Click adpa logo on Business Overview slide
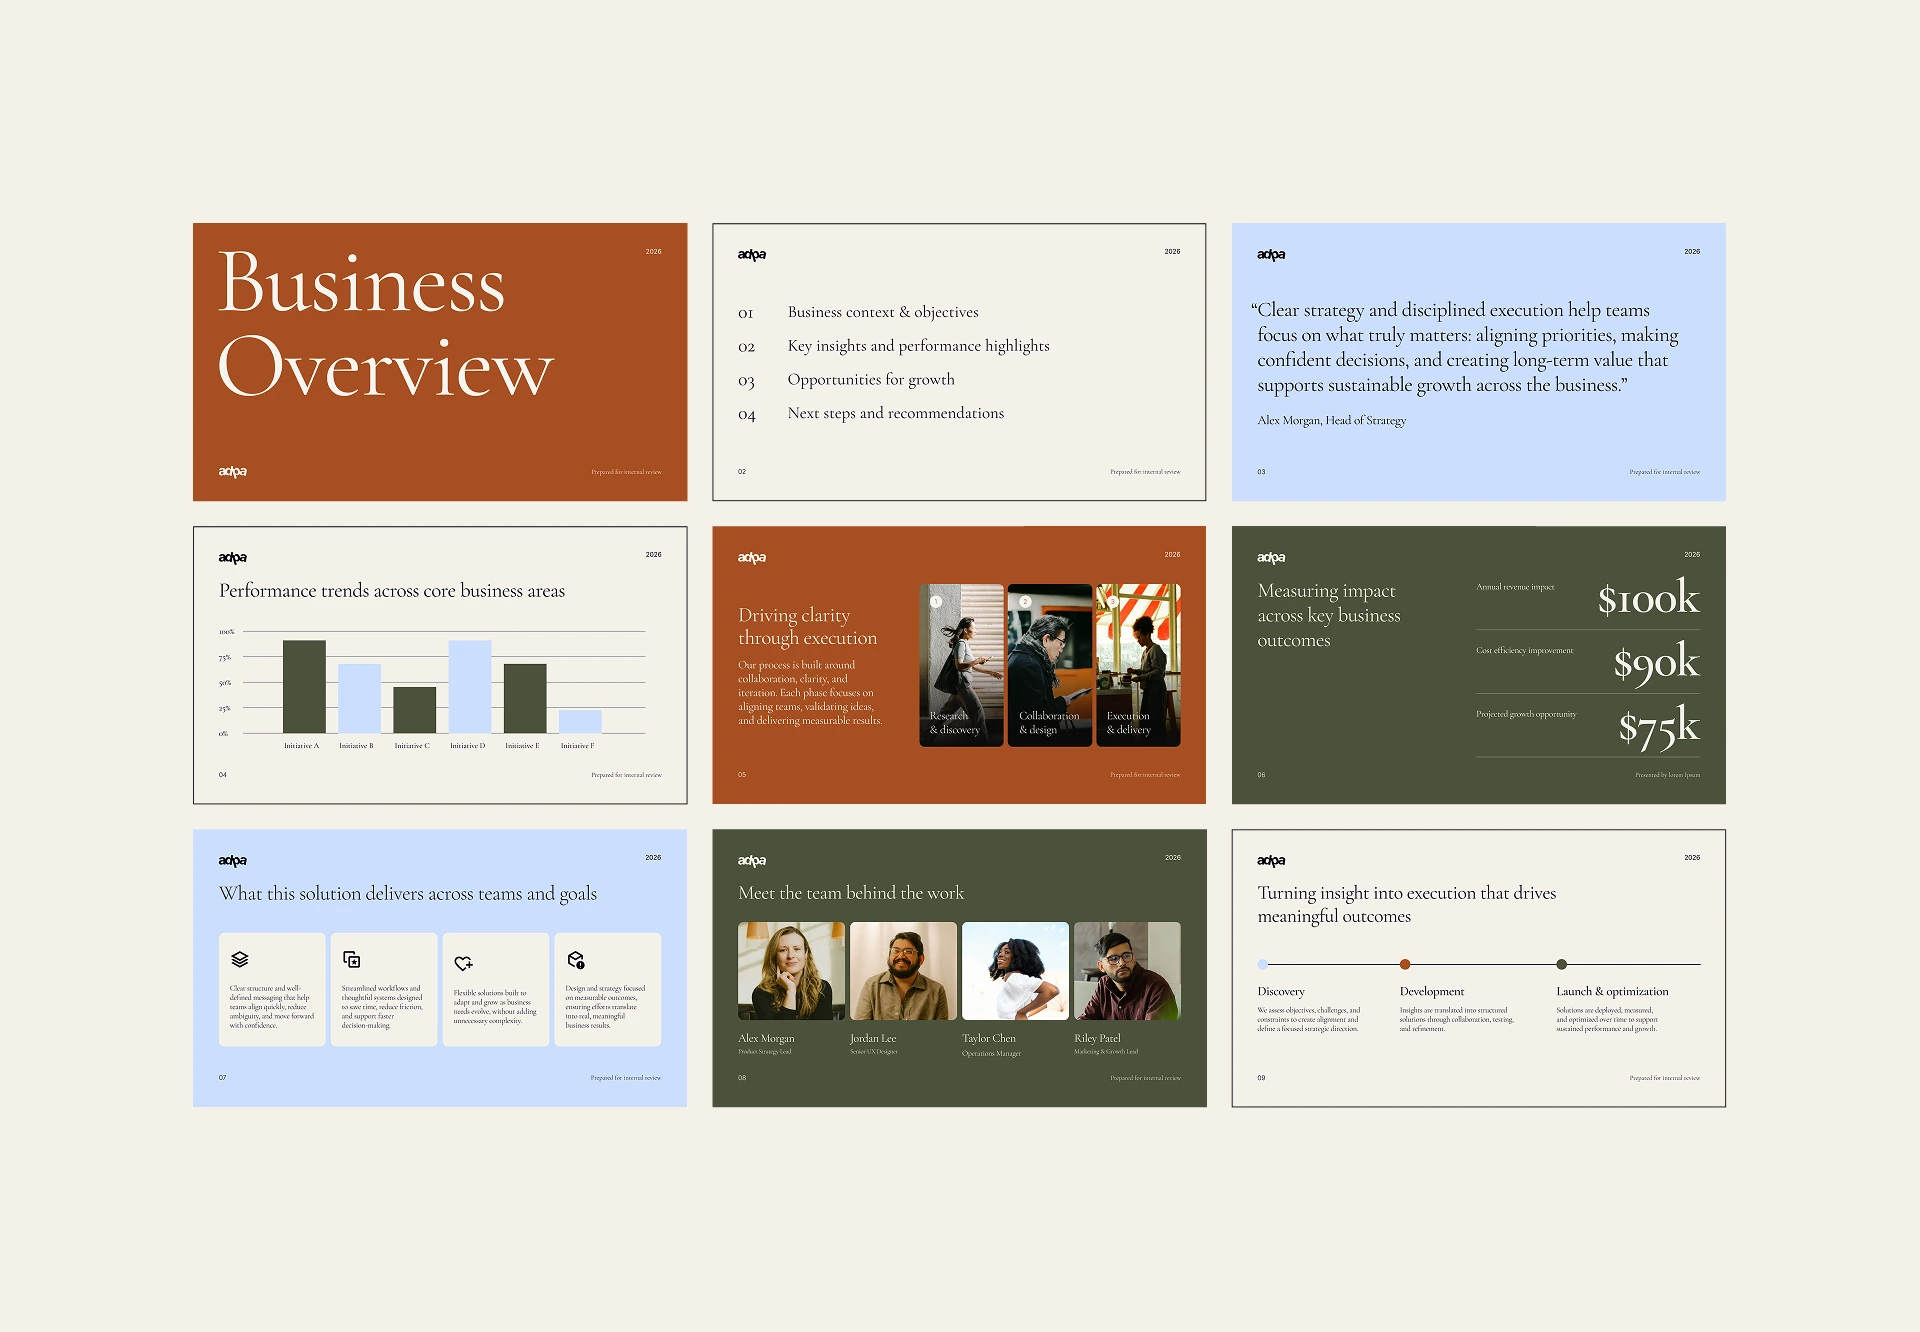This screenshot has width=1920, height=1332. (233, 472)
